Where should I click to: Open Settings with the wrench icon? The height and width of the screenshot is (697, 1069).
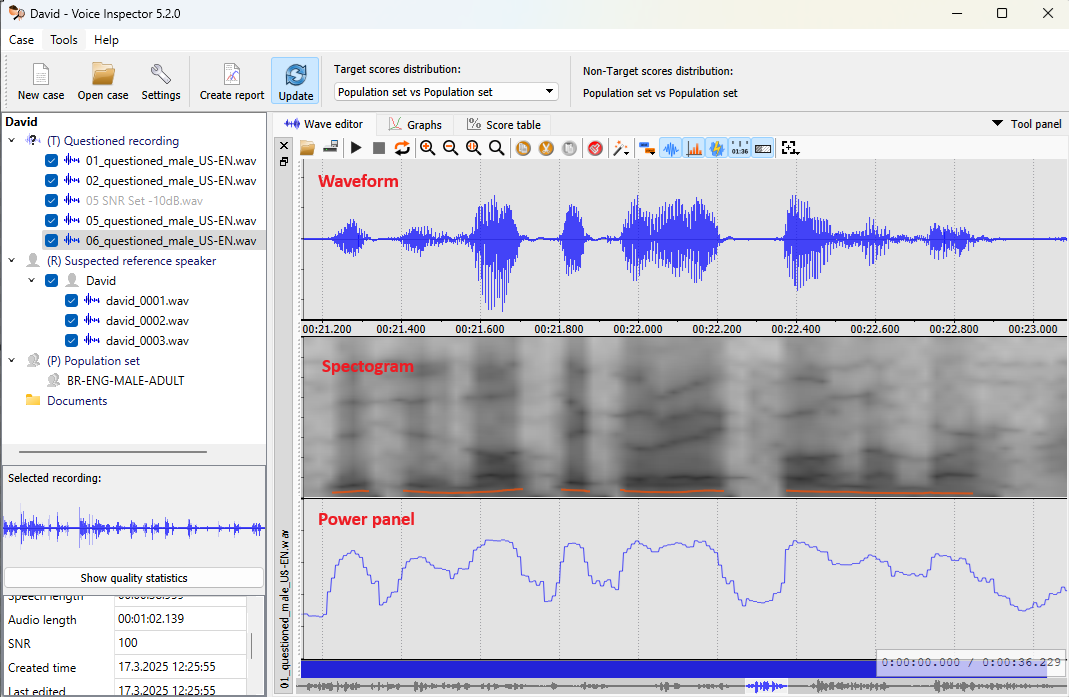(161, 74)
